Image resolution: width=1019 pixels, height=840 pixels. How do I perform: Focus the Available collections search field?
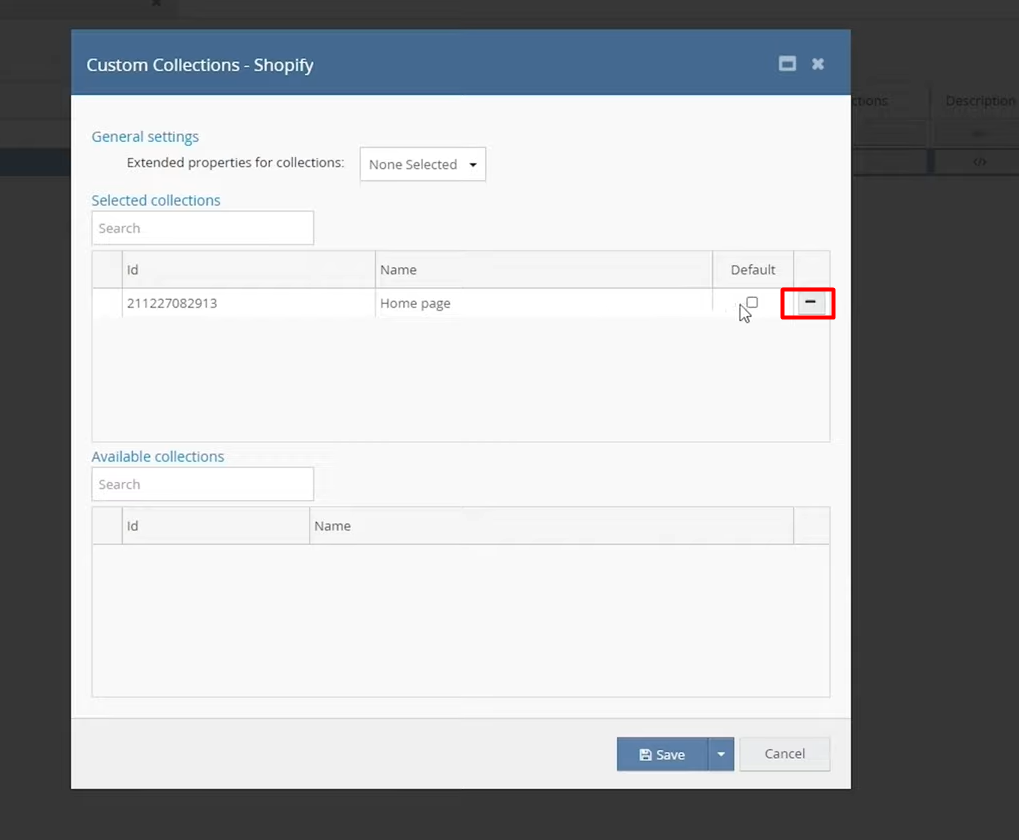point(203,484)
